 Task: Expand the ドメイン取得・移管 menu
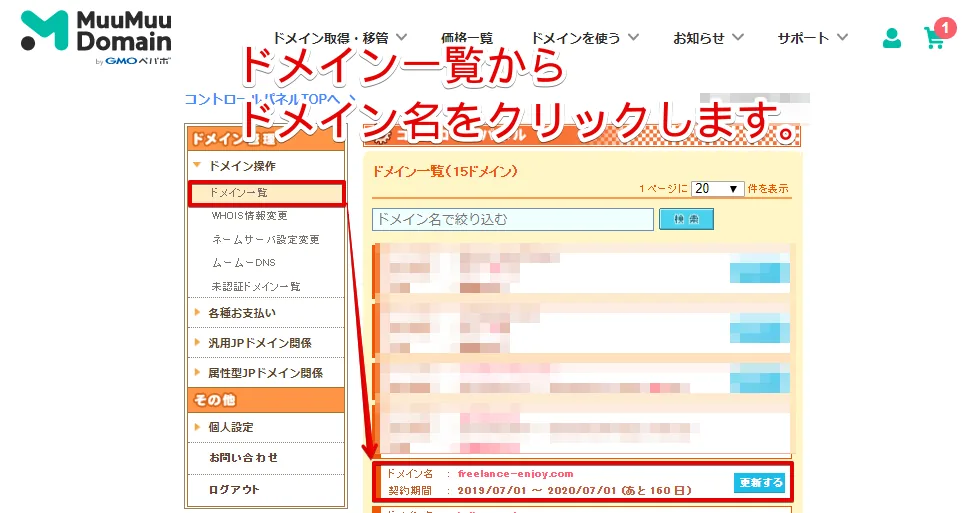coord(339,38)
